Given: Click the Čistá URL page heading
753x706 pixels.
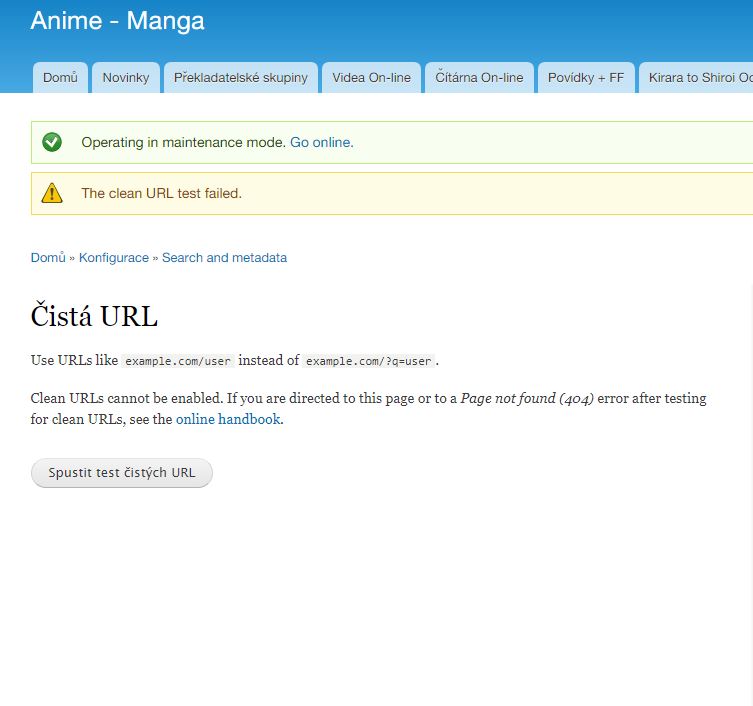Looking at the screenshot, I should (x=94, y=316).
